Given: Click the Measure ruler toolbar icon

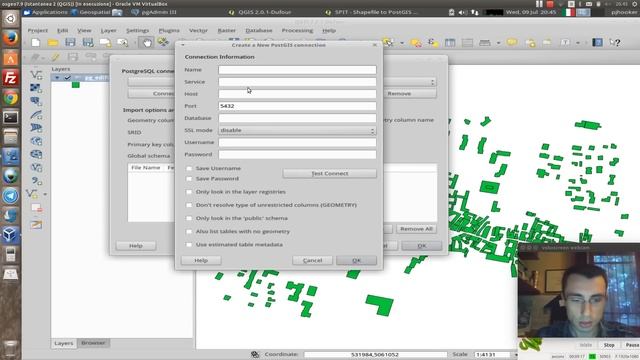Looking at the screenshot, I should coord(485,42).
